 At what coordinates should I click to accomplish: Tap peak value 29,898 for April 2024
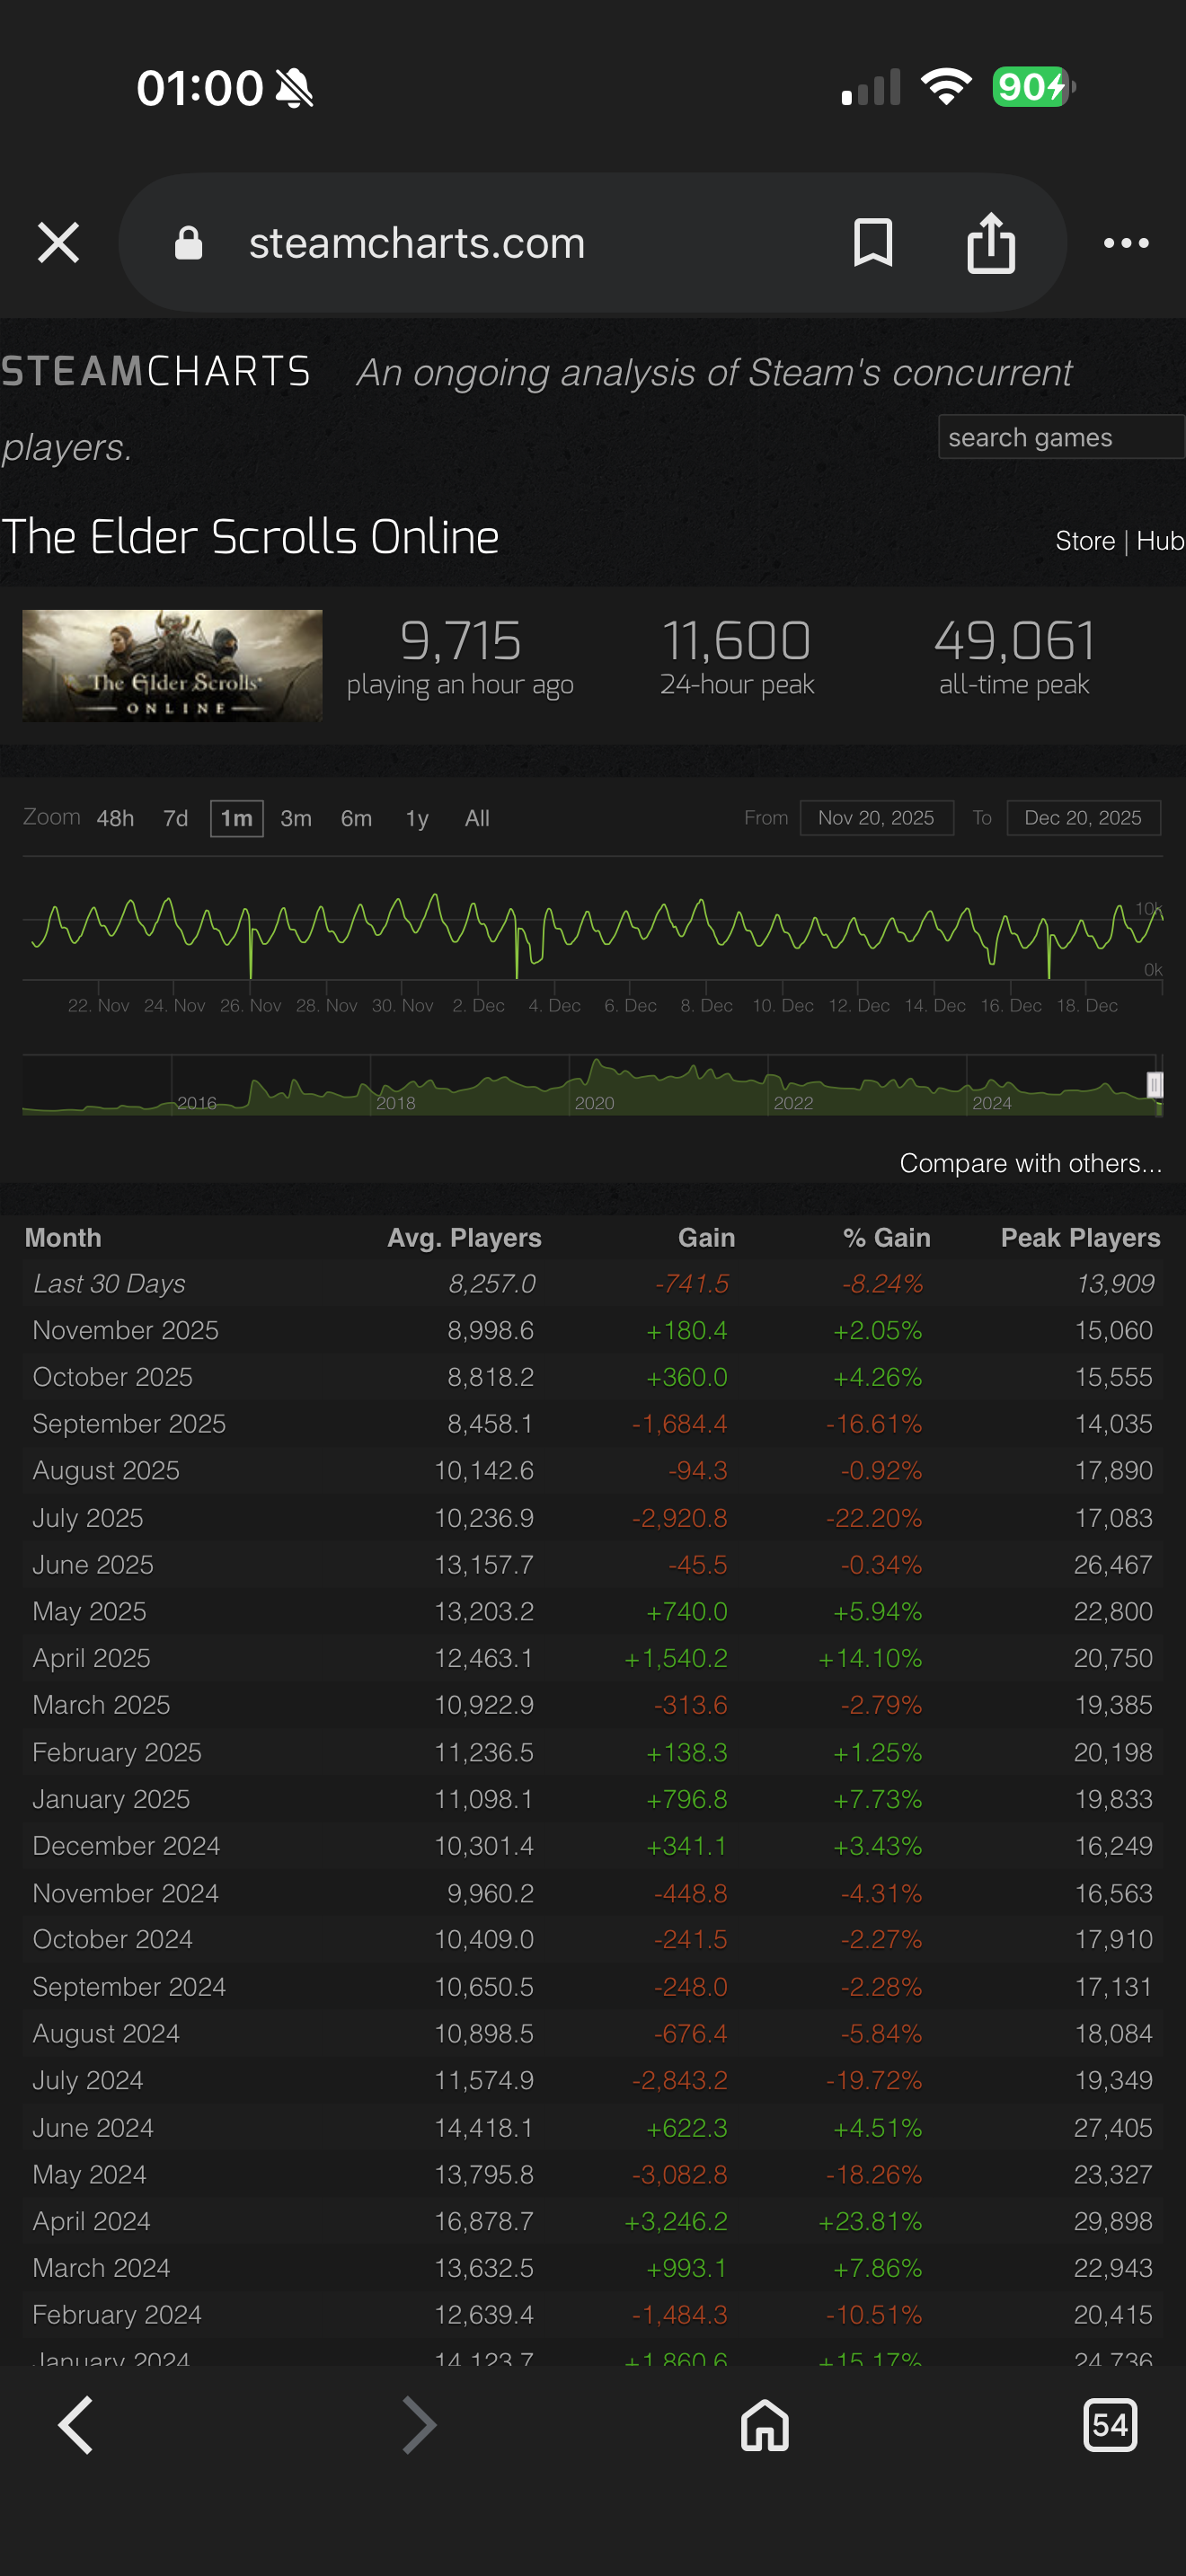point(1113,2221)
